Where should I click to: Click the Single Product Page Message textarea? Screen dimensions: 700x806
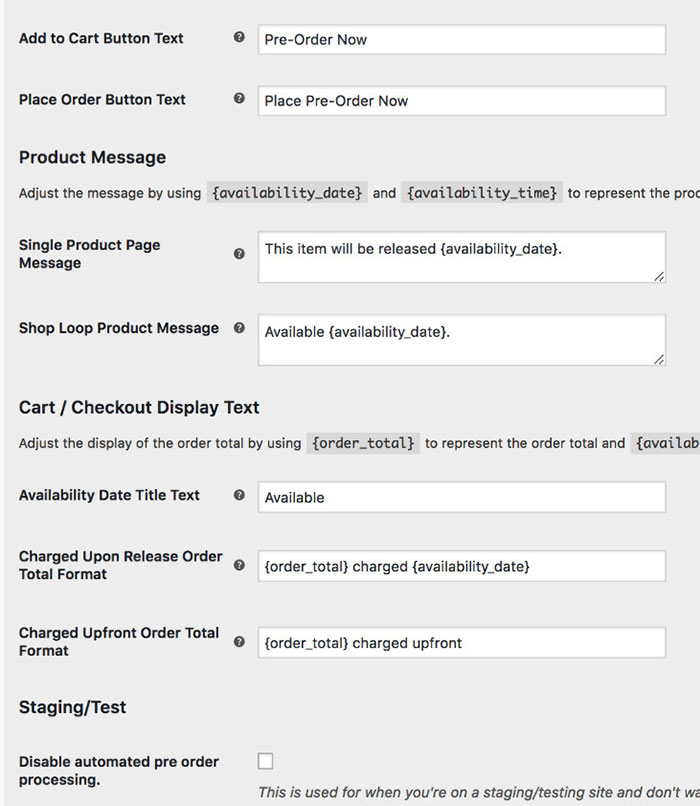tap(461, 257)
